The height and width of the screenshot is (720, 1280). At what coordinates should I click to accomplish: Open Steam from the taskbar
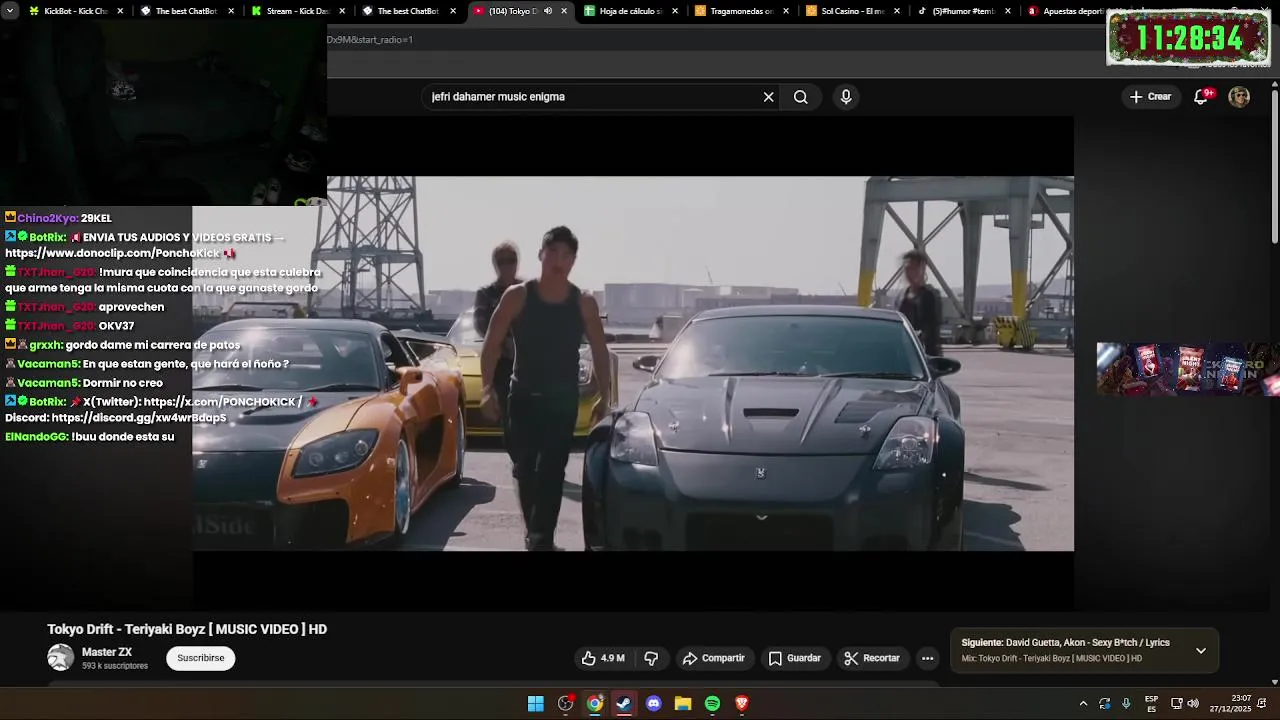(624, 704)
